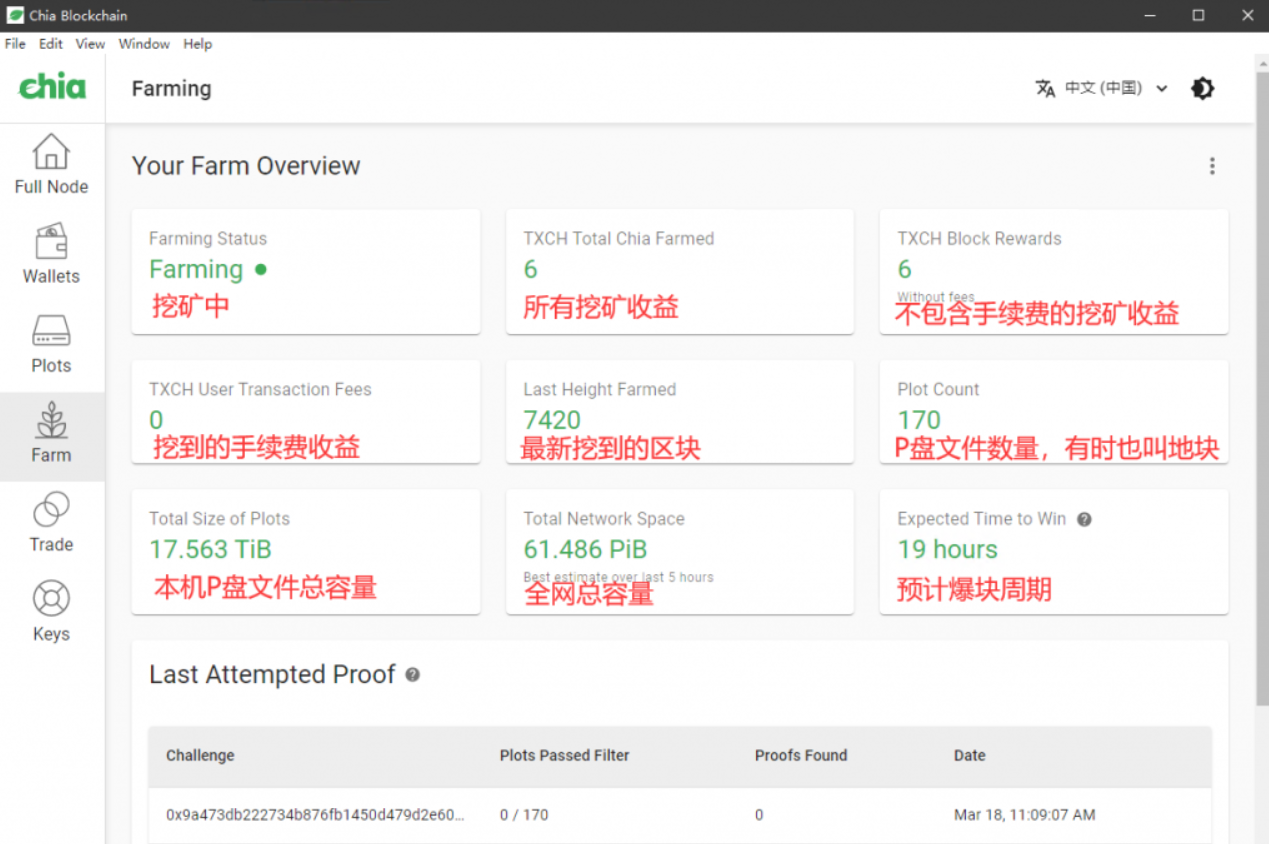Click the green Farming status text
This screenshot has width=1269, height=844.
click(x=196, y=269)
